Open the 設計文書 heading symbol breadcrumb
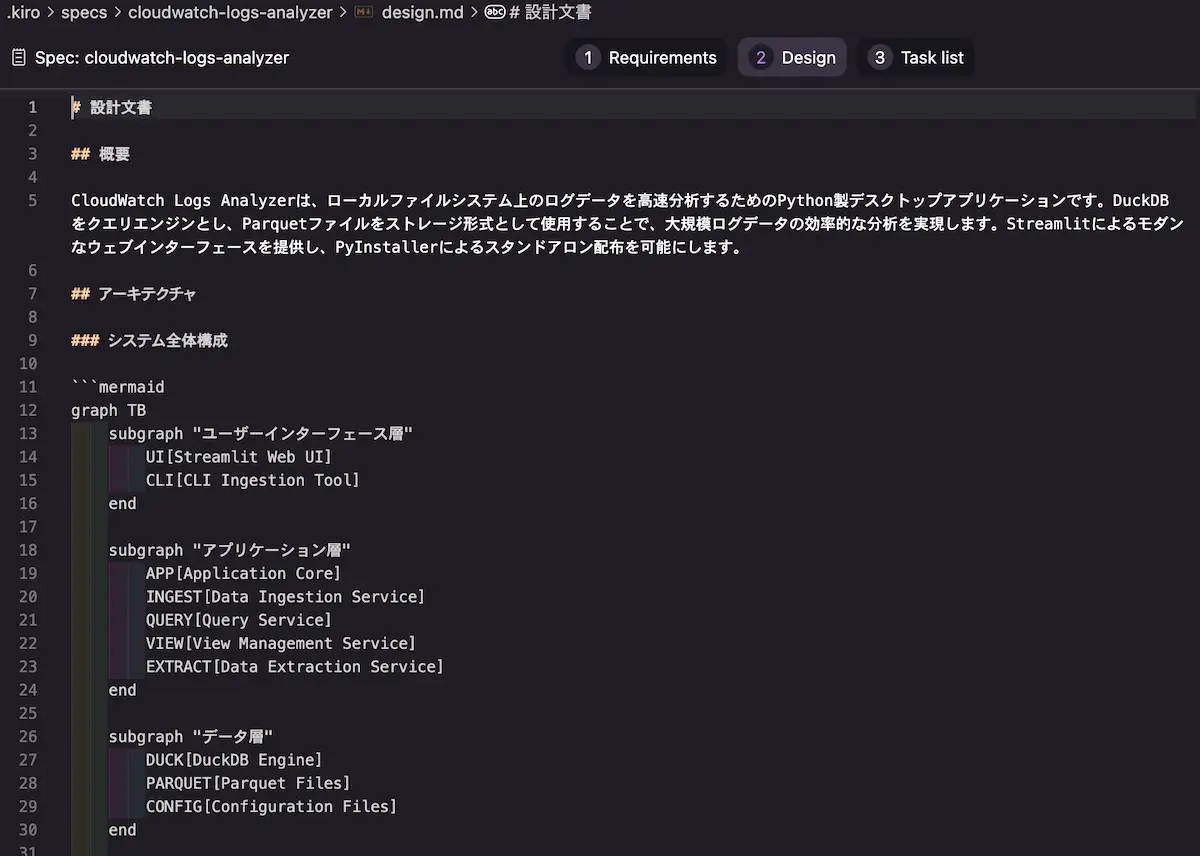1200x856 pixels. point(550,13)
